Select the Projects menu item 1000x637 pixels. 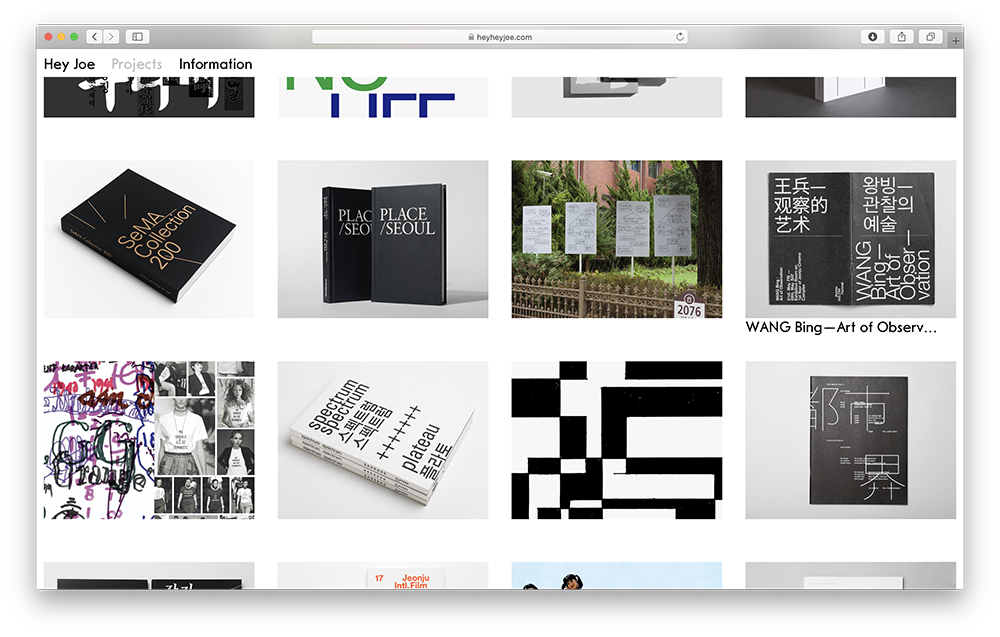136,64
